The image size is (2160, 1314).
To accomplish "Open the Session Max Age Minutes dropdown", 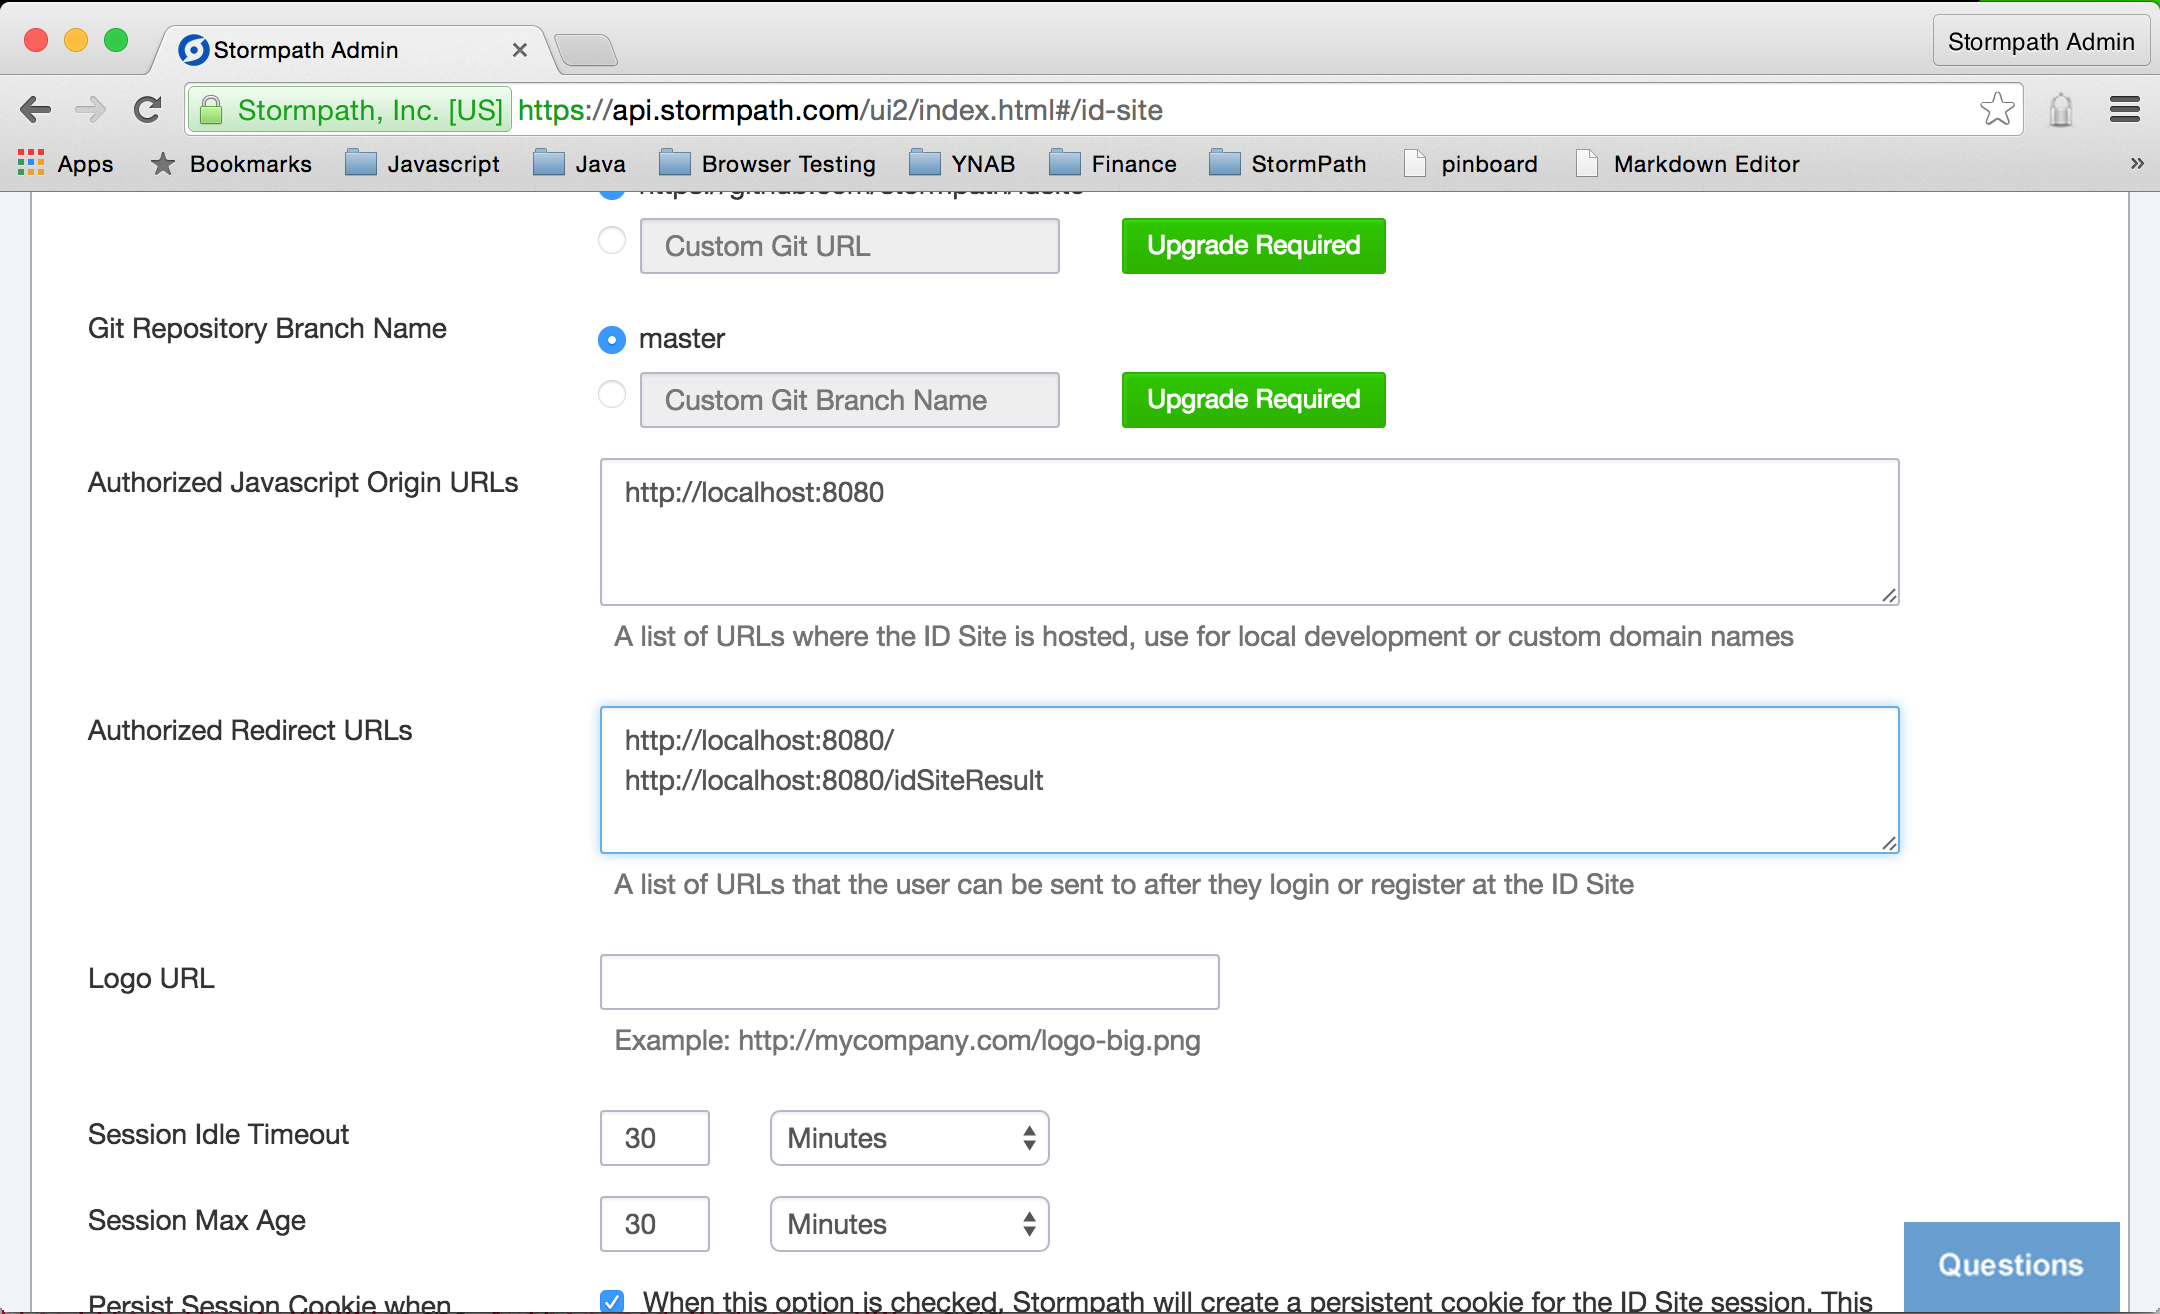I will 910,1224.
